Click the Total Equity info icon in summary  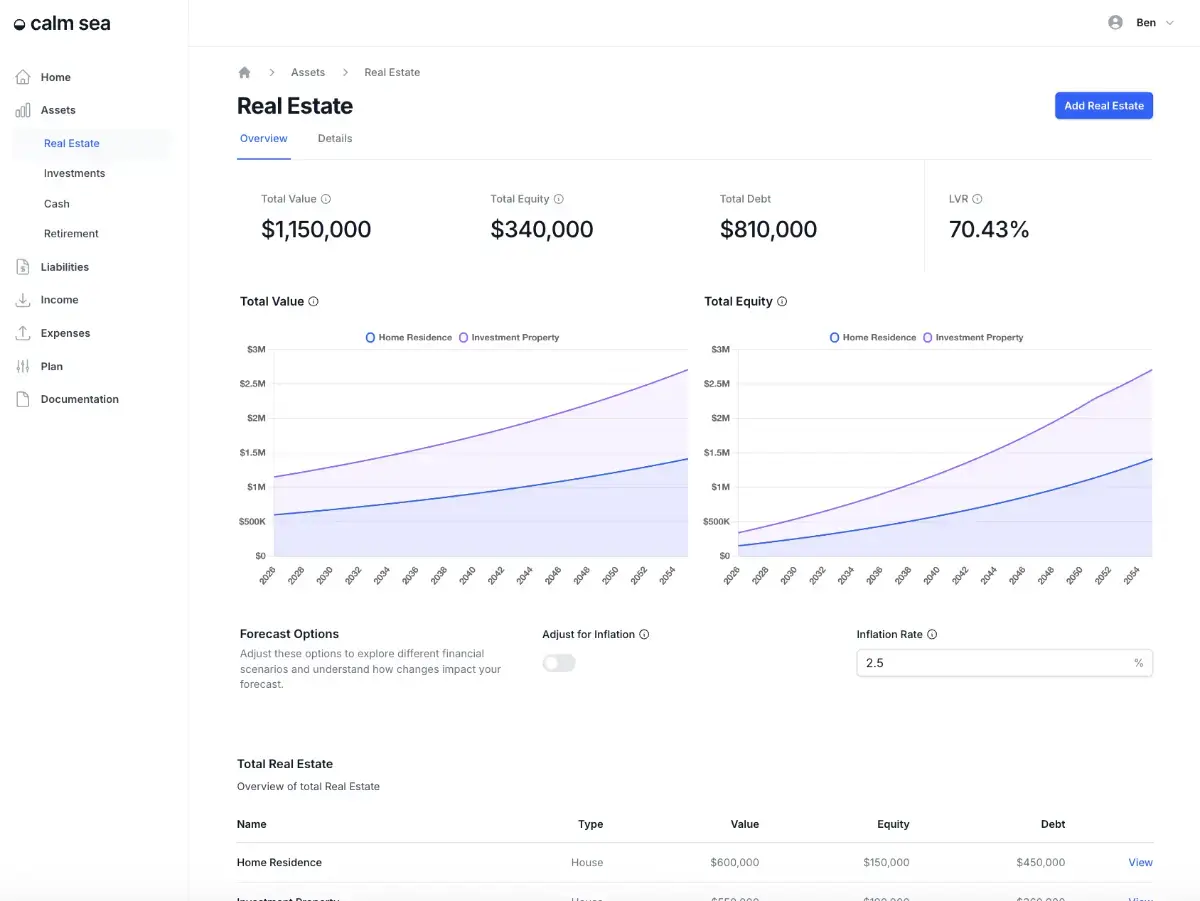coord(559,199)
